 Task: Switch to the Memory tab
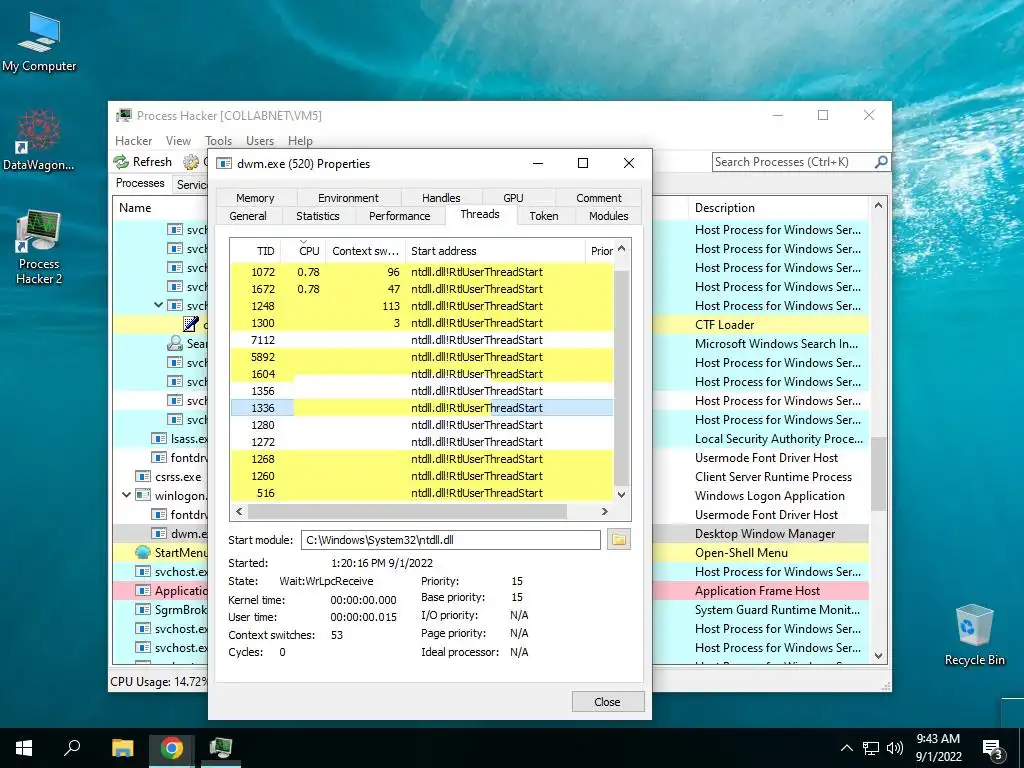[x=255, y=198]
